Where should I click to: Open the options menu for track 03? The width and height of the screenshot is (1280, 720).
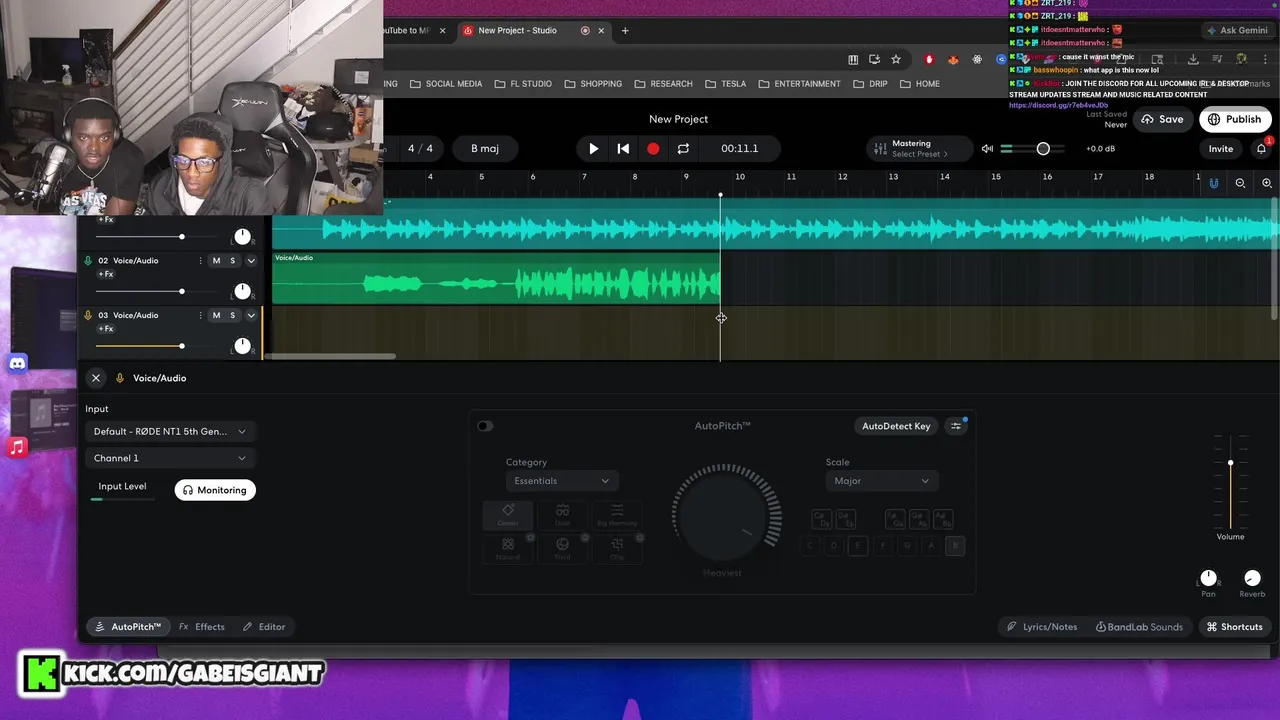tap(201, 315)
